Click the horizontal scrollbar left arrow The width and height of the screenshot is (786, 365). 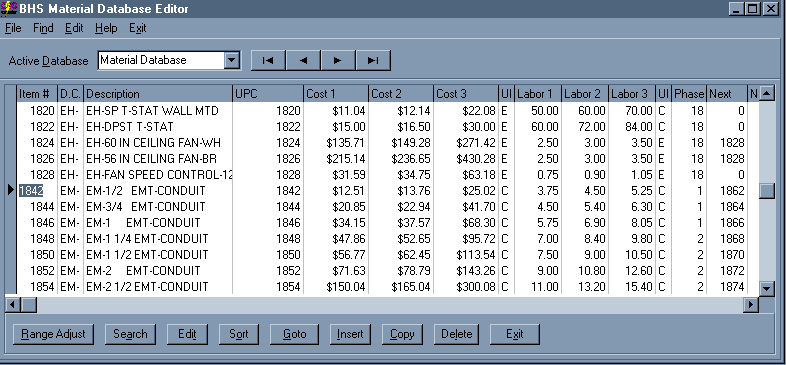pos(13,304)
